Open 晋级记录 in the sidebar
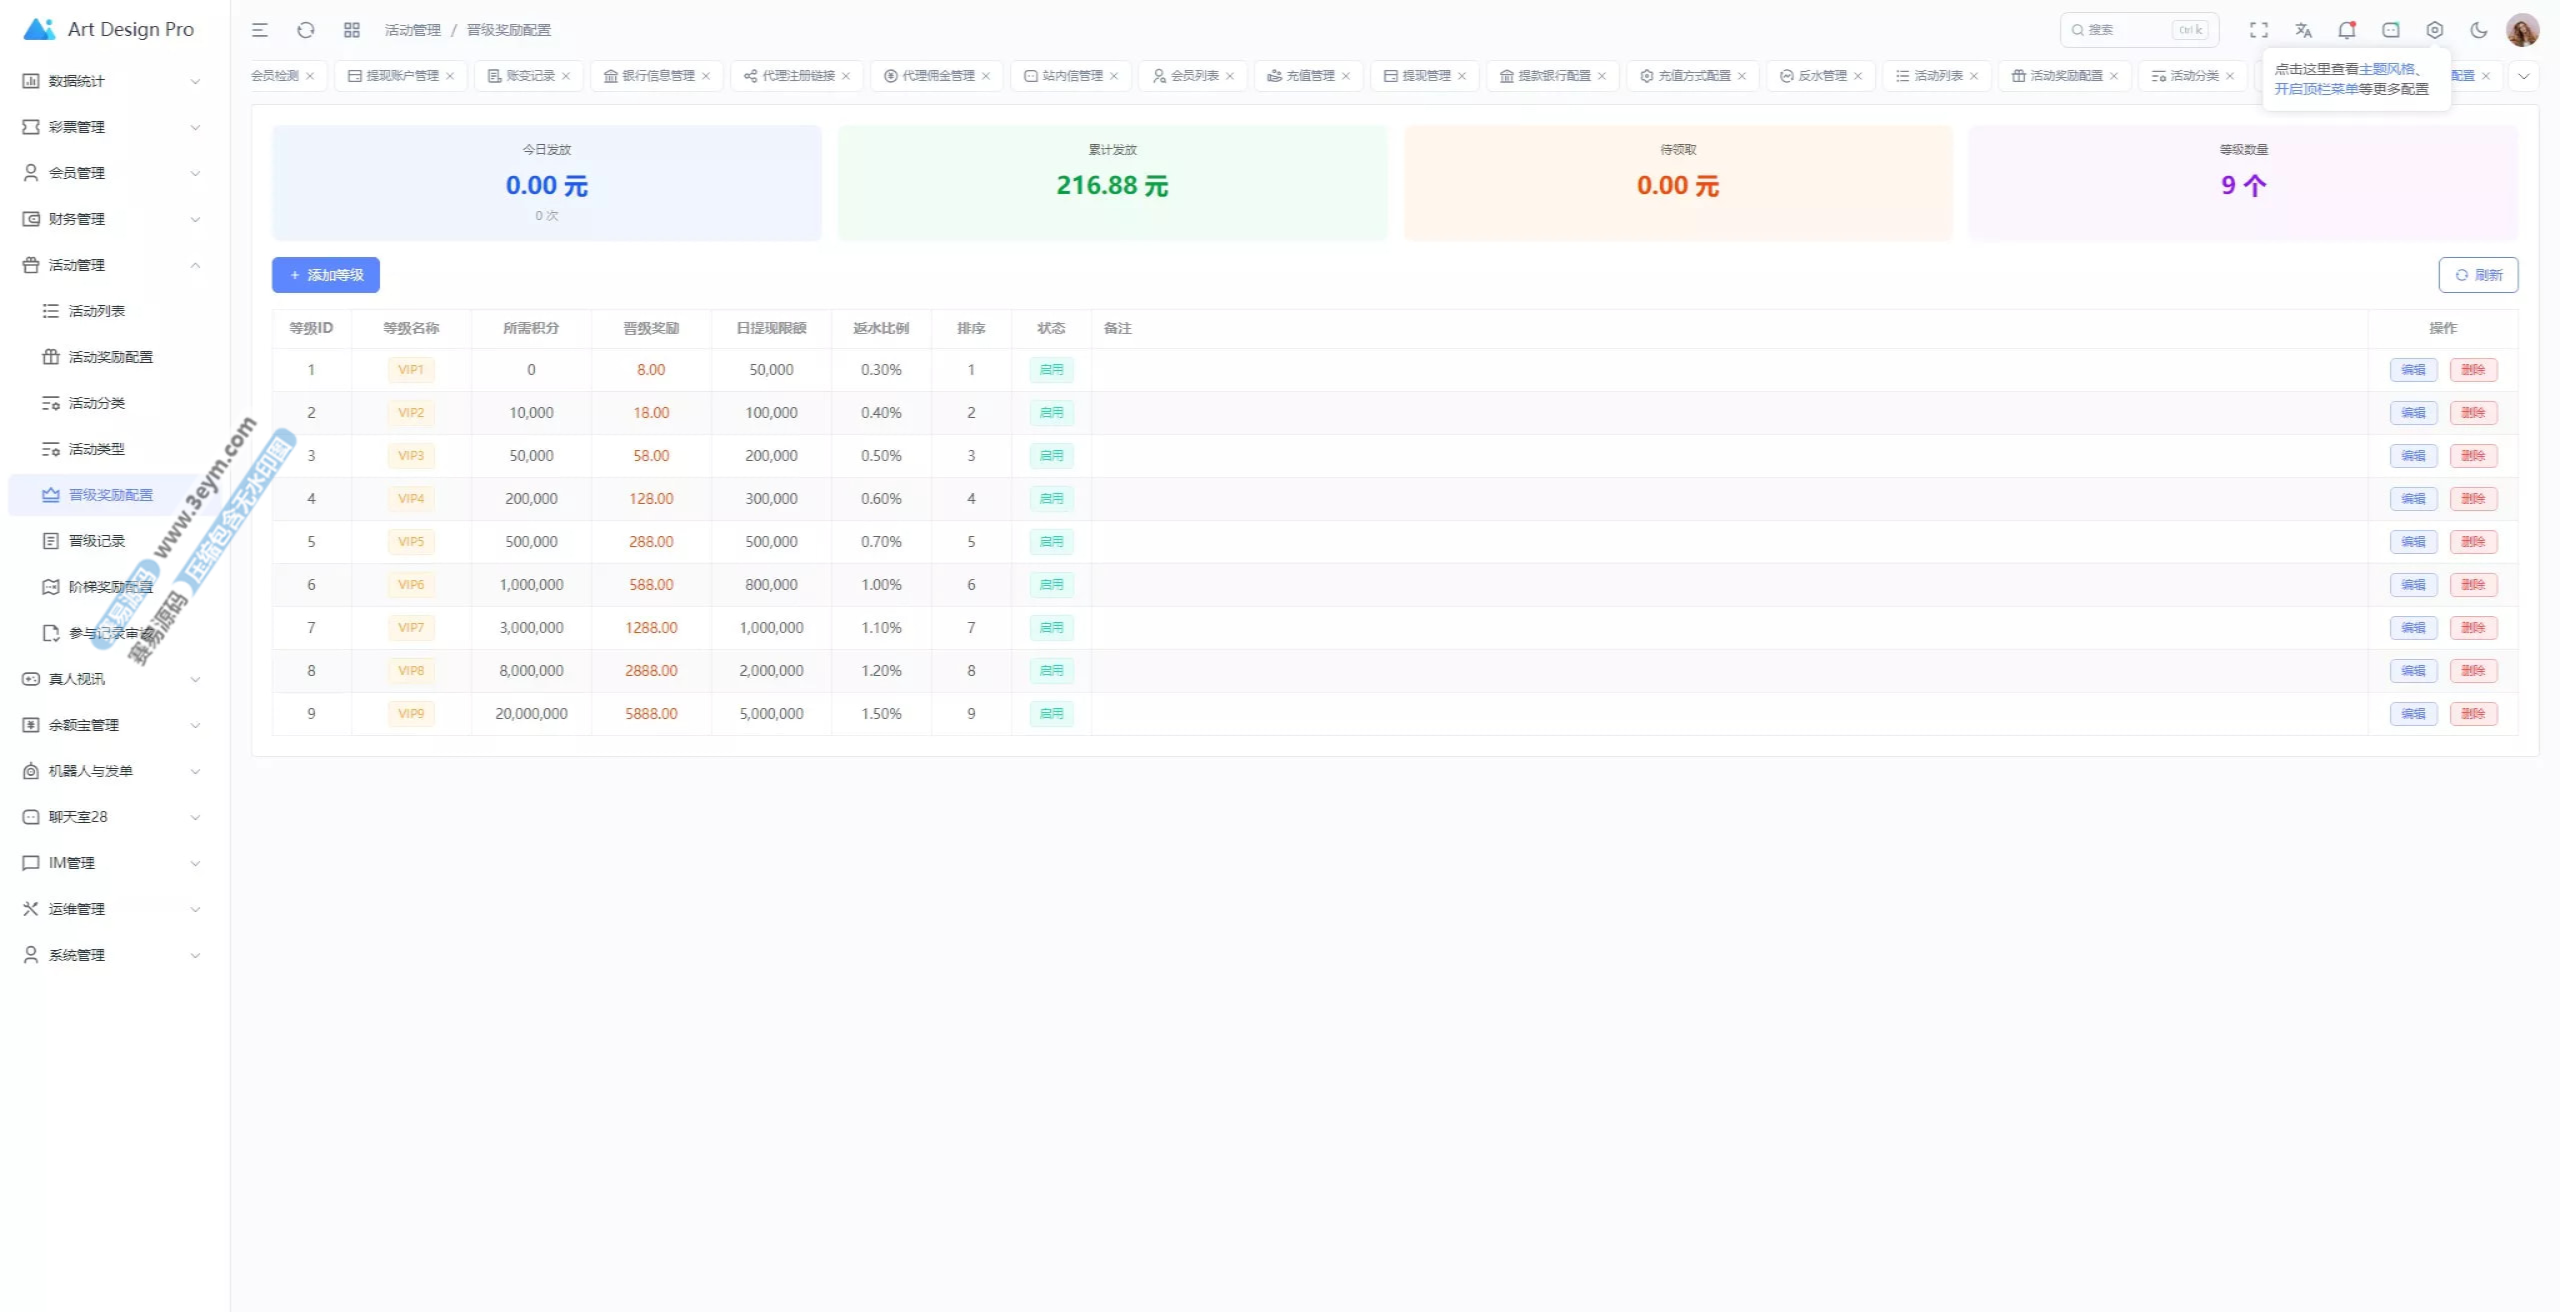Image resolution: width=2560 pixels, height=1312 pixels. pyautogui.click(x=97, y=541)
